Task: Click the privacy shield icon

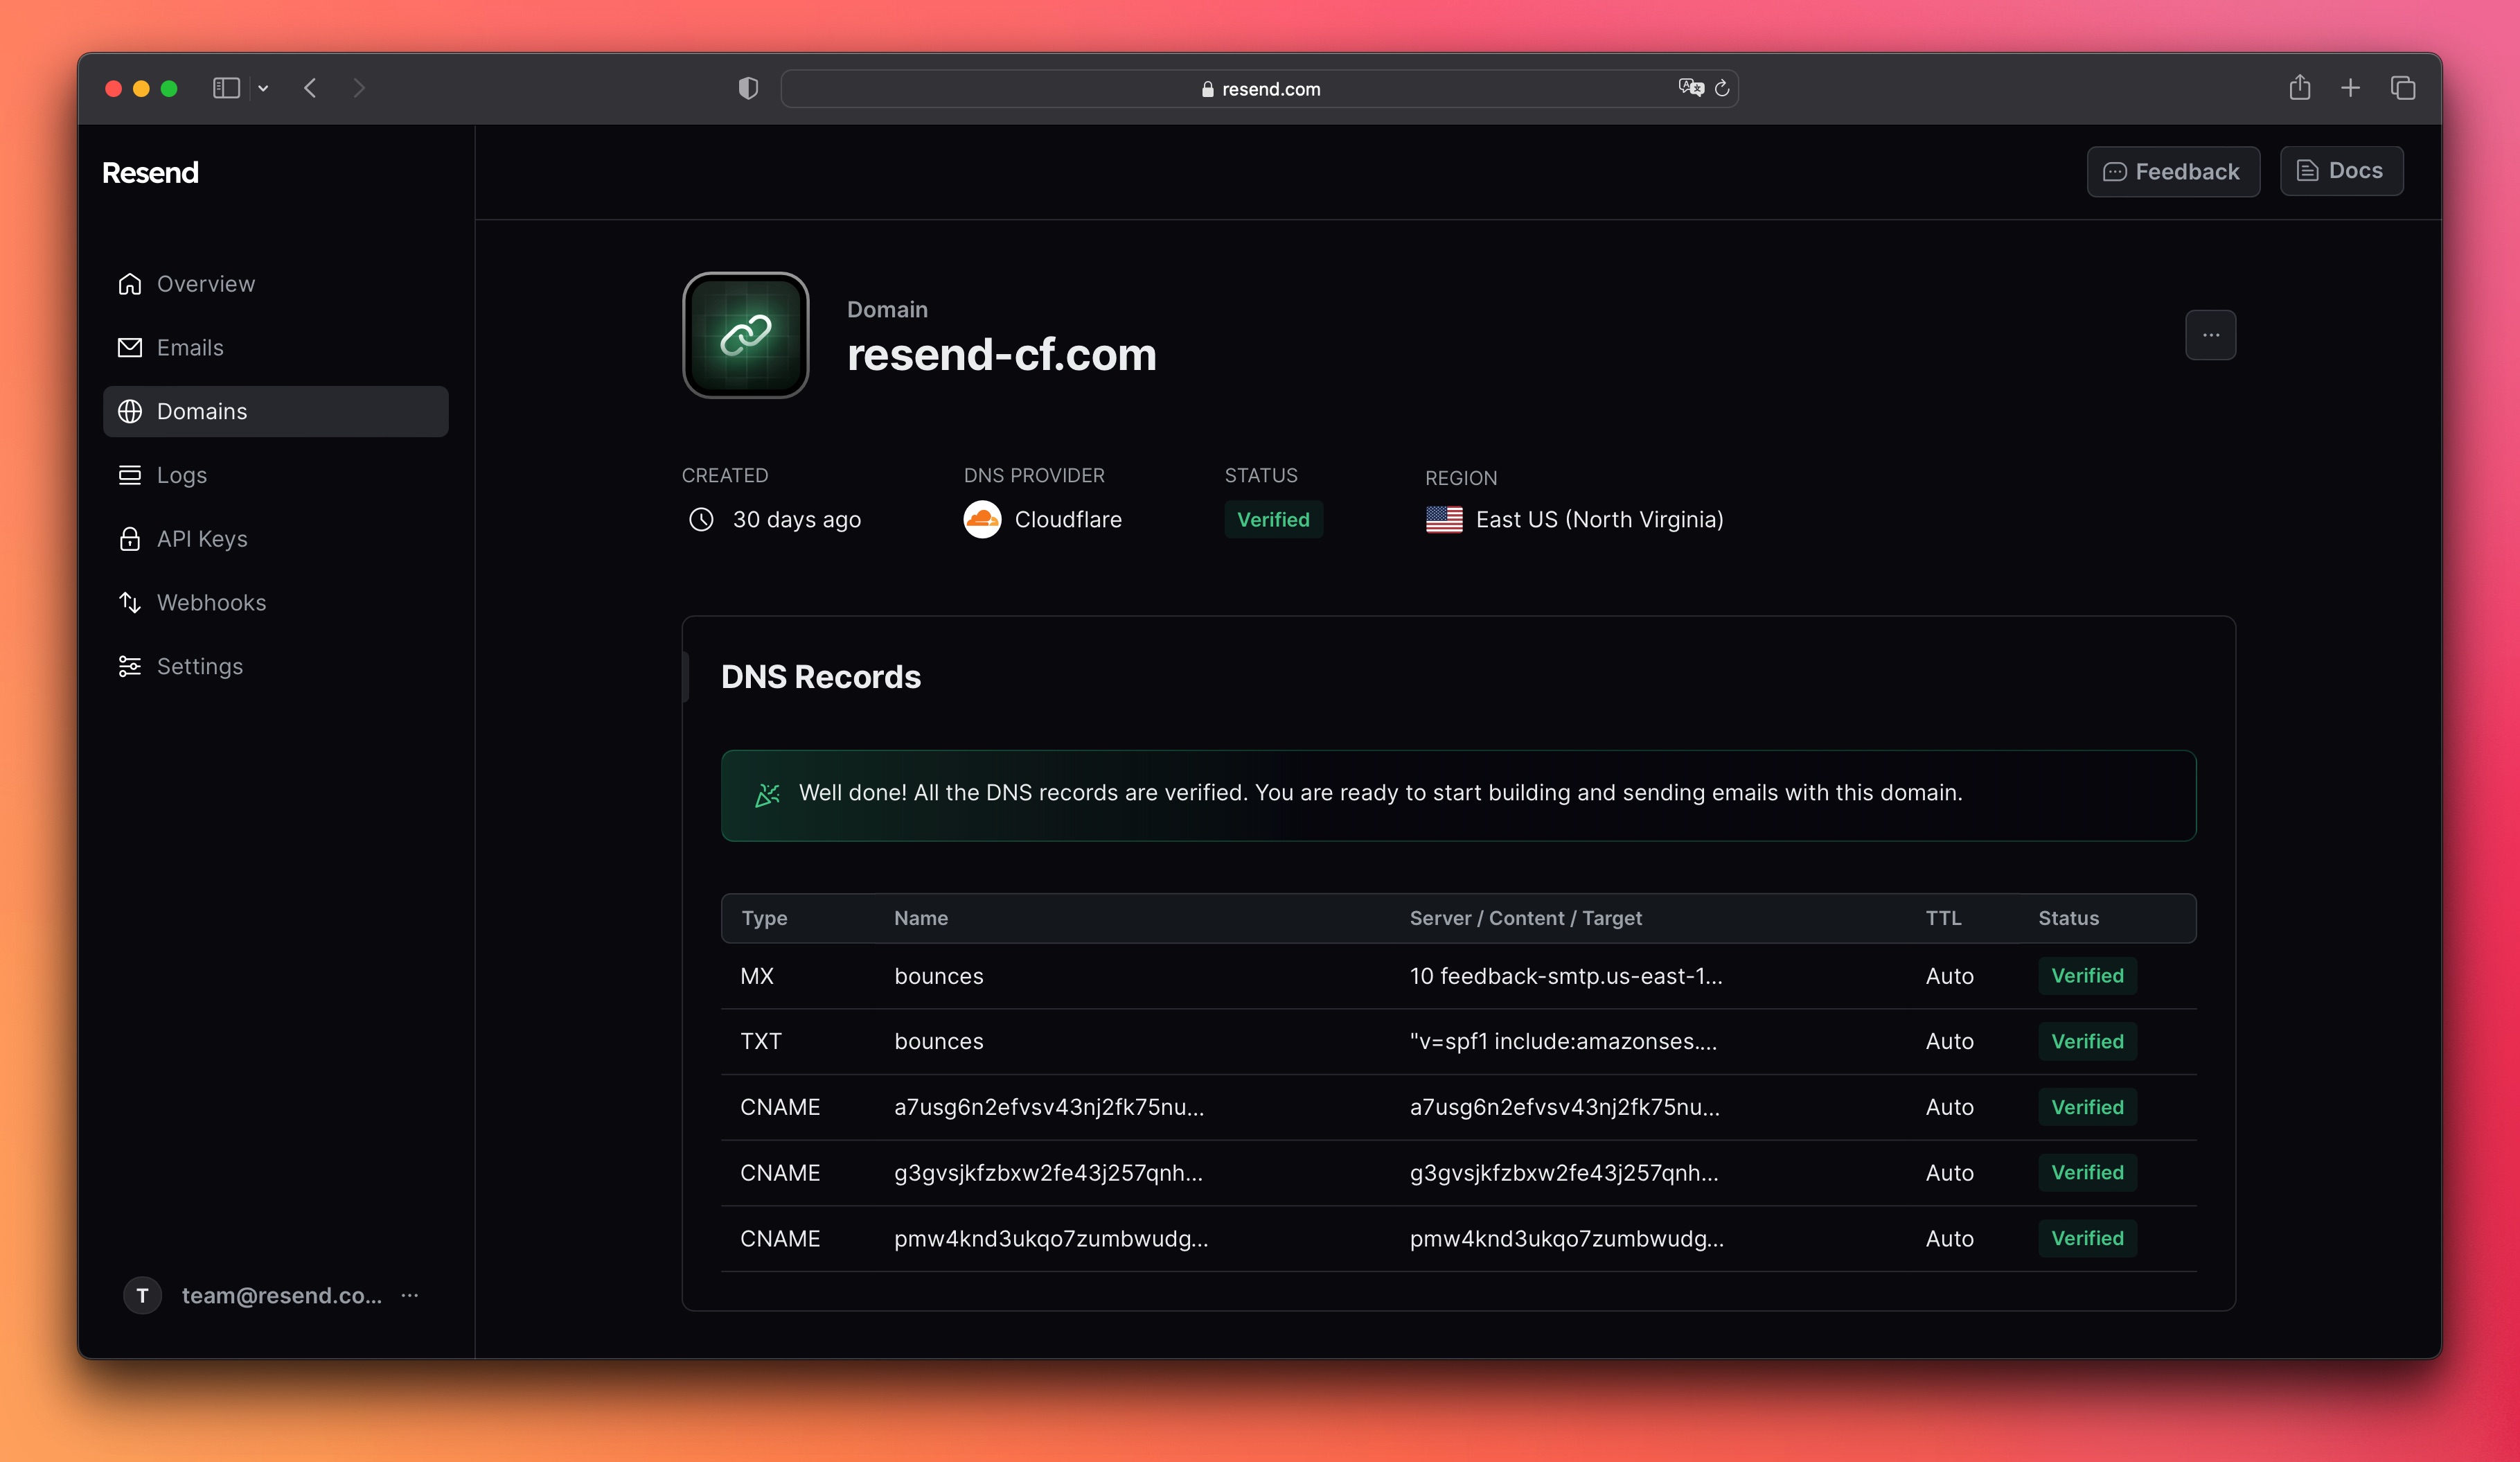Action: 748,88
